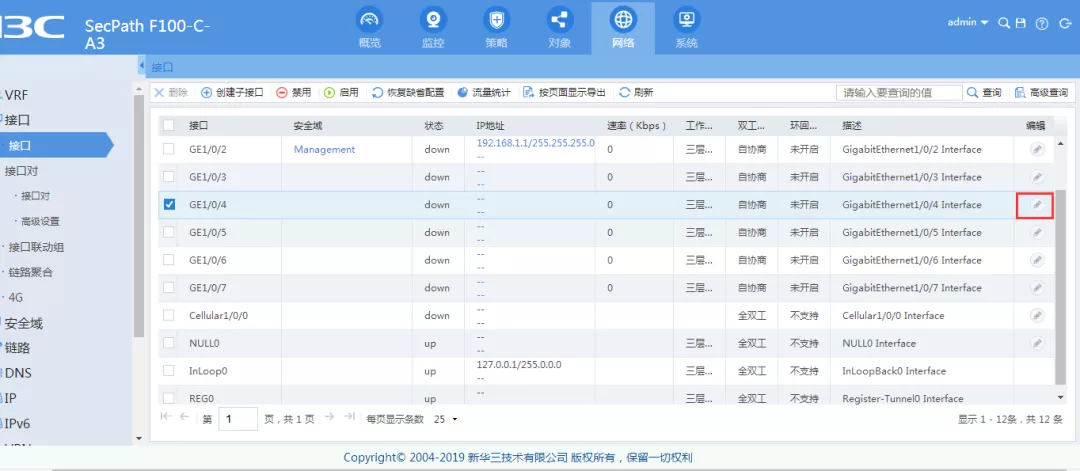Check the NULL0 row checkbox
The height and width of the screenshot is (471, 1080).
click(169, 343)
